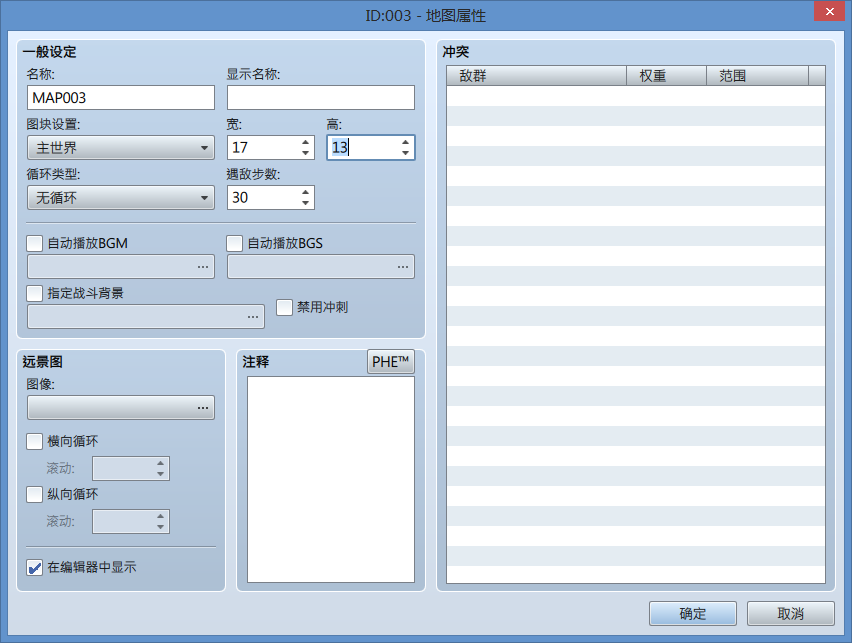Decrease the 高 value with down arrow
The height and width of the screenshot is (643, 852).
(x=405, y=153)
